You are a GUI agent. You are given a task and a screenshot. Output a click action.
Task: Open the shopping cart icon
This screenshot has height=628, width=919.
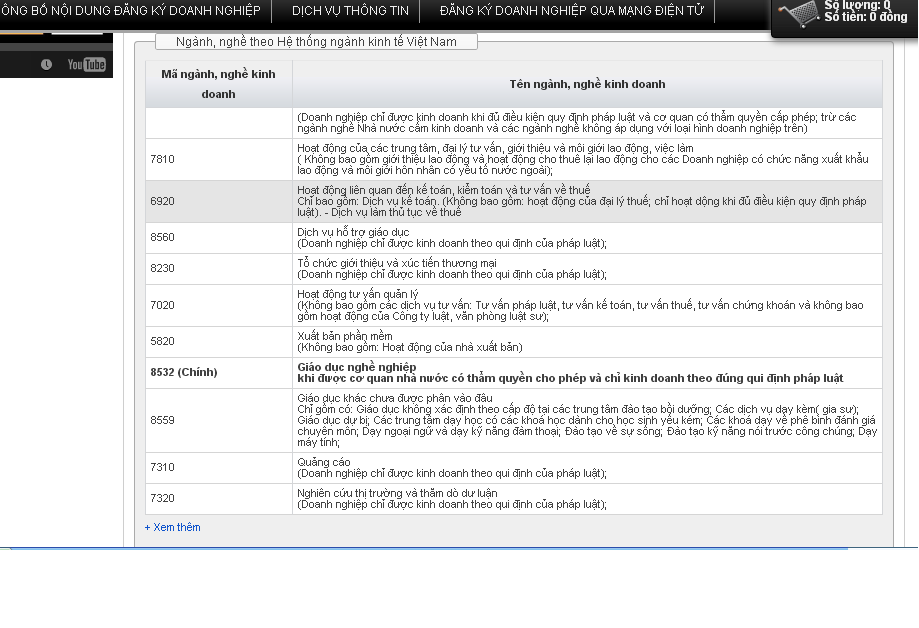click(x=798, y=14)
